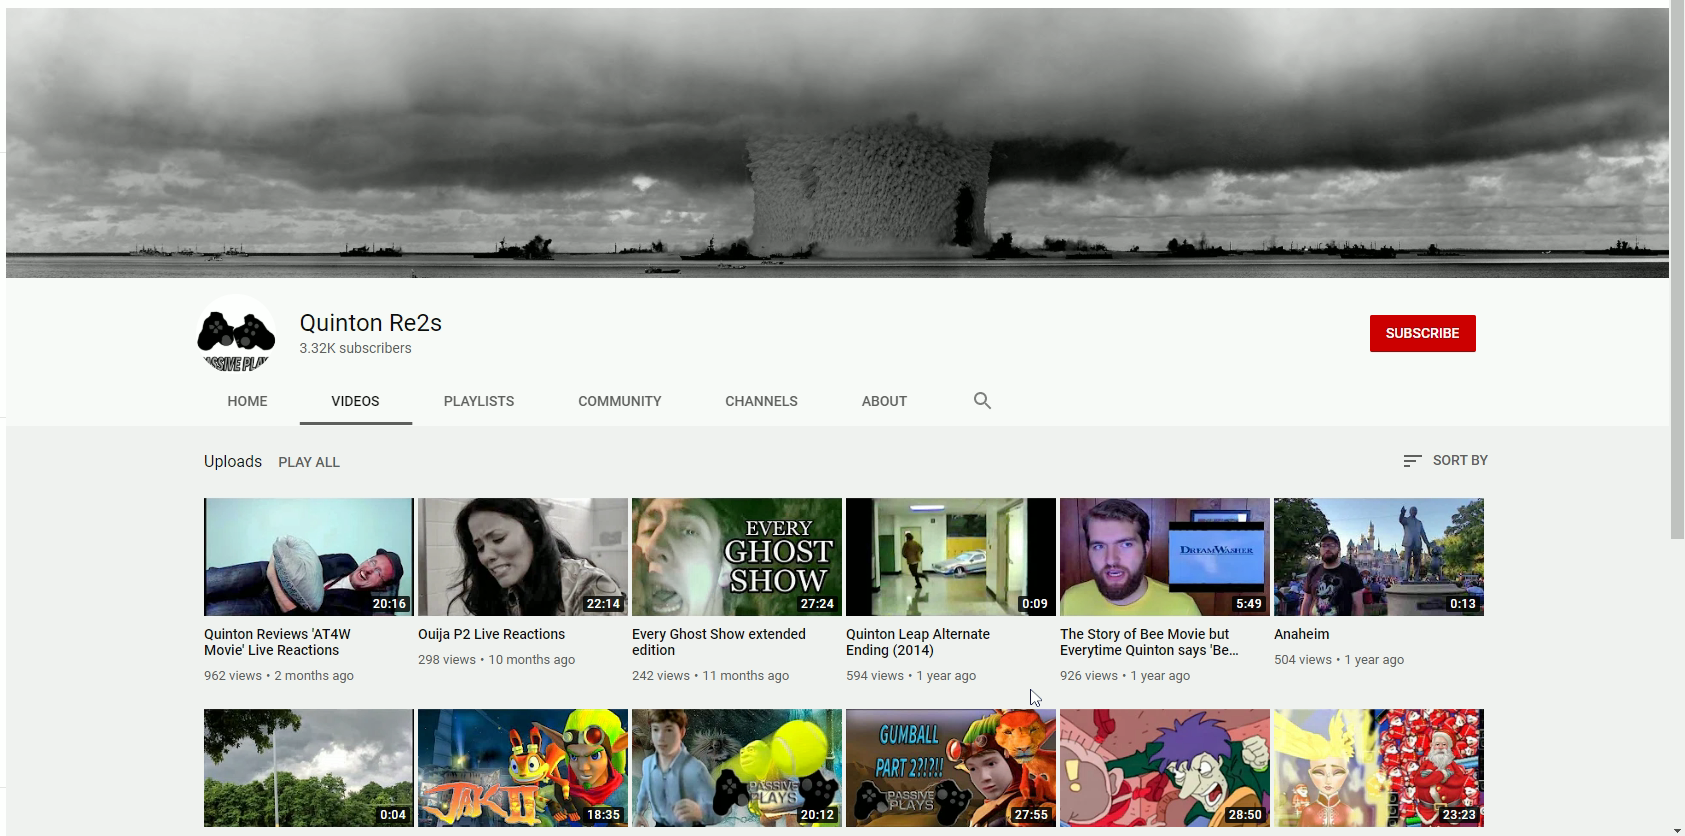This screenshot has width=1685, height=836.
Task: Select the Videos tab
Action: pyautogui.click(x=355, y=401)
